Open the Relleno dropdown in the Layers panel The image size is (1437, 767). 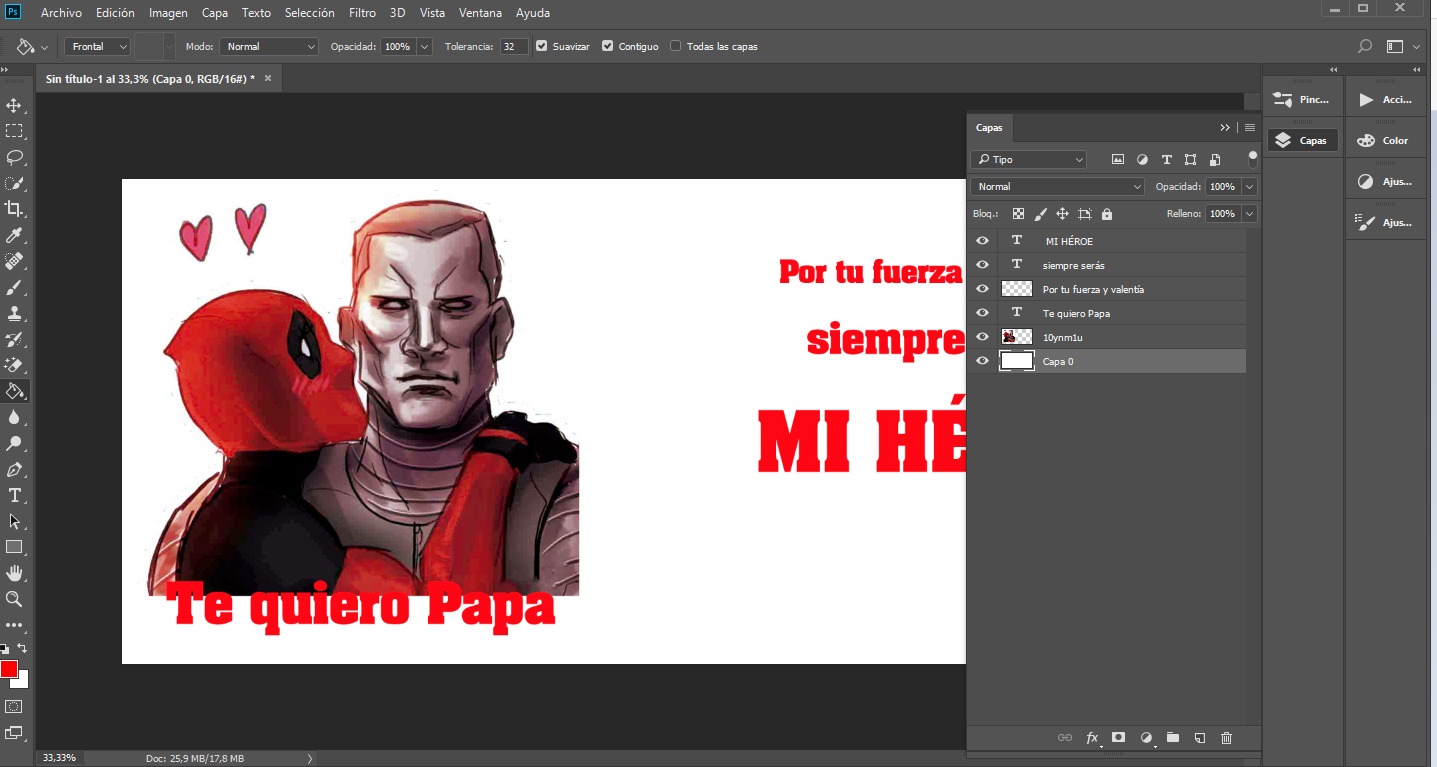click(1249, 213)
